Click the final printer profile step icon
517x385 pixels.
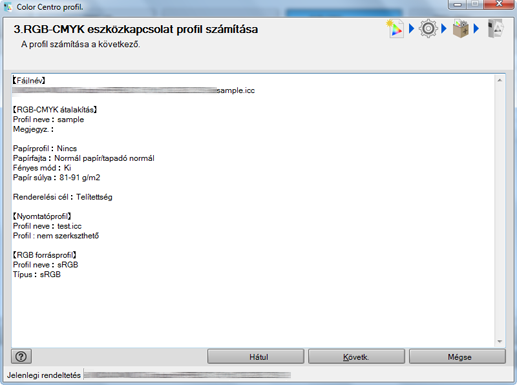pos(495,29)
